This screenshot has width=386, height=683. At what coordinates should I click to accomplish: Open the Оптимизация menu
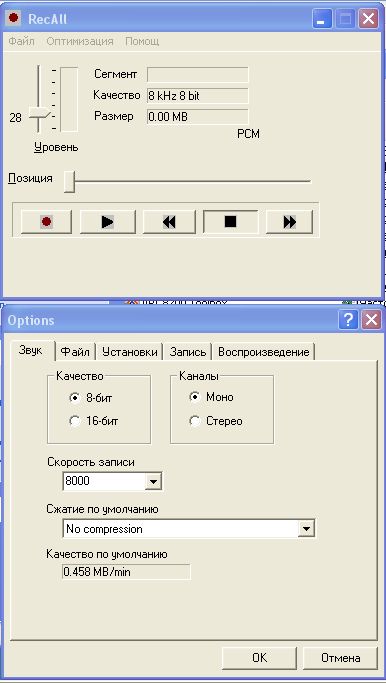coord(80,41)
